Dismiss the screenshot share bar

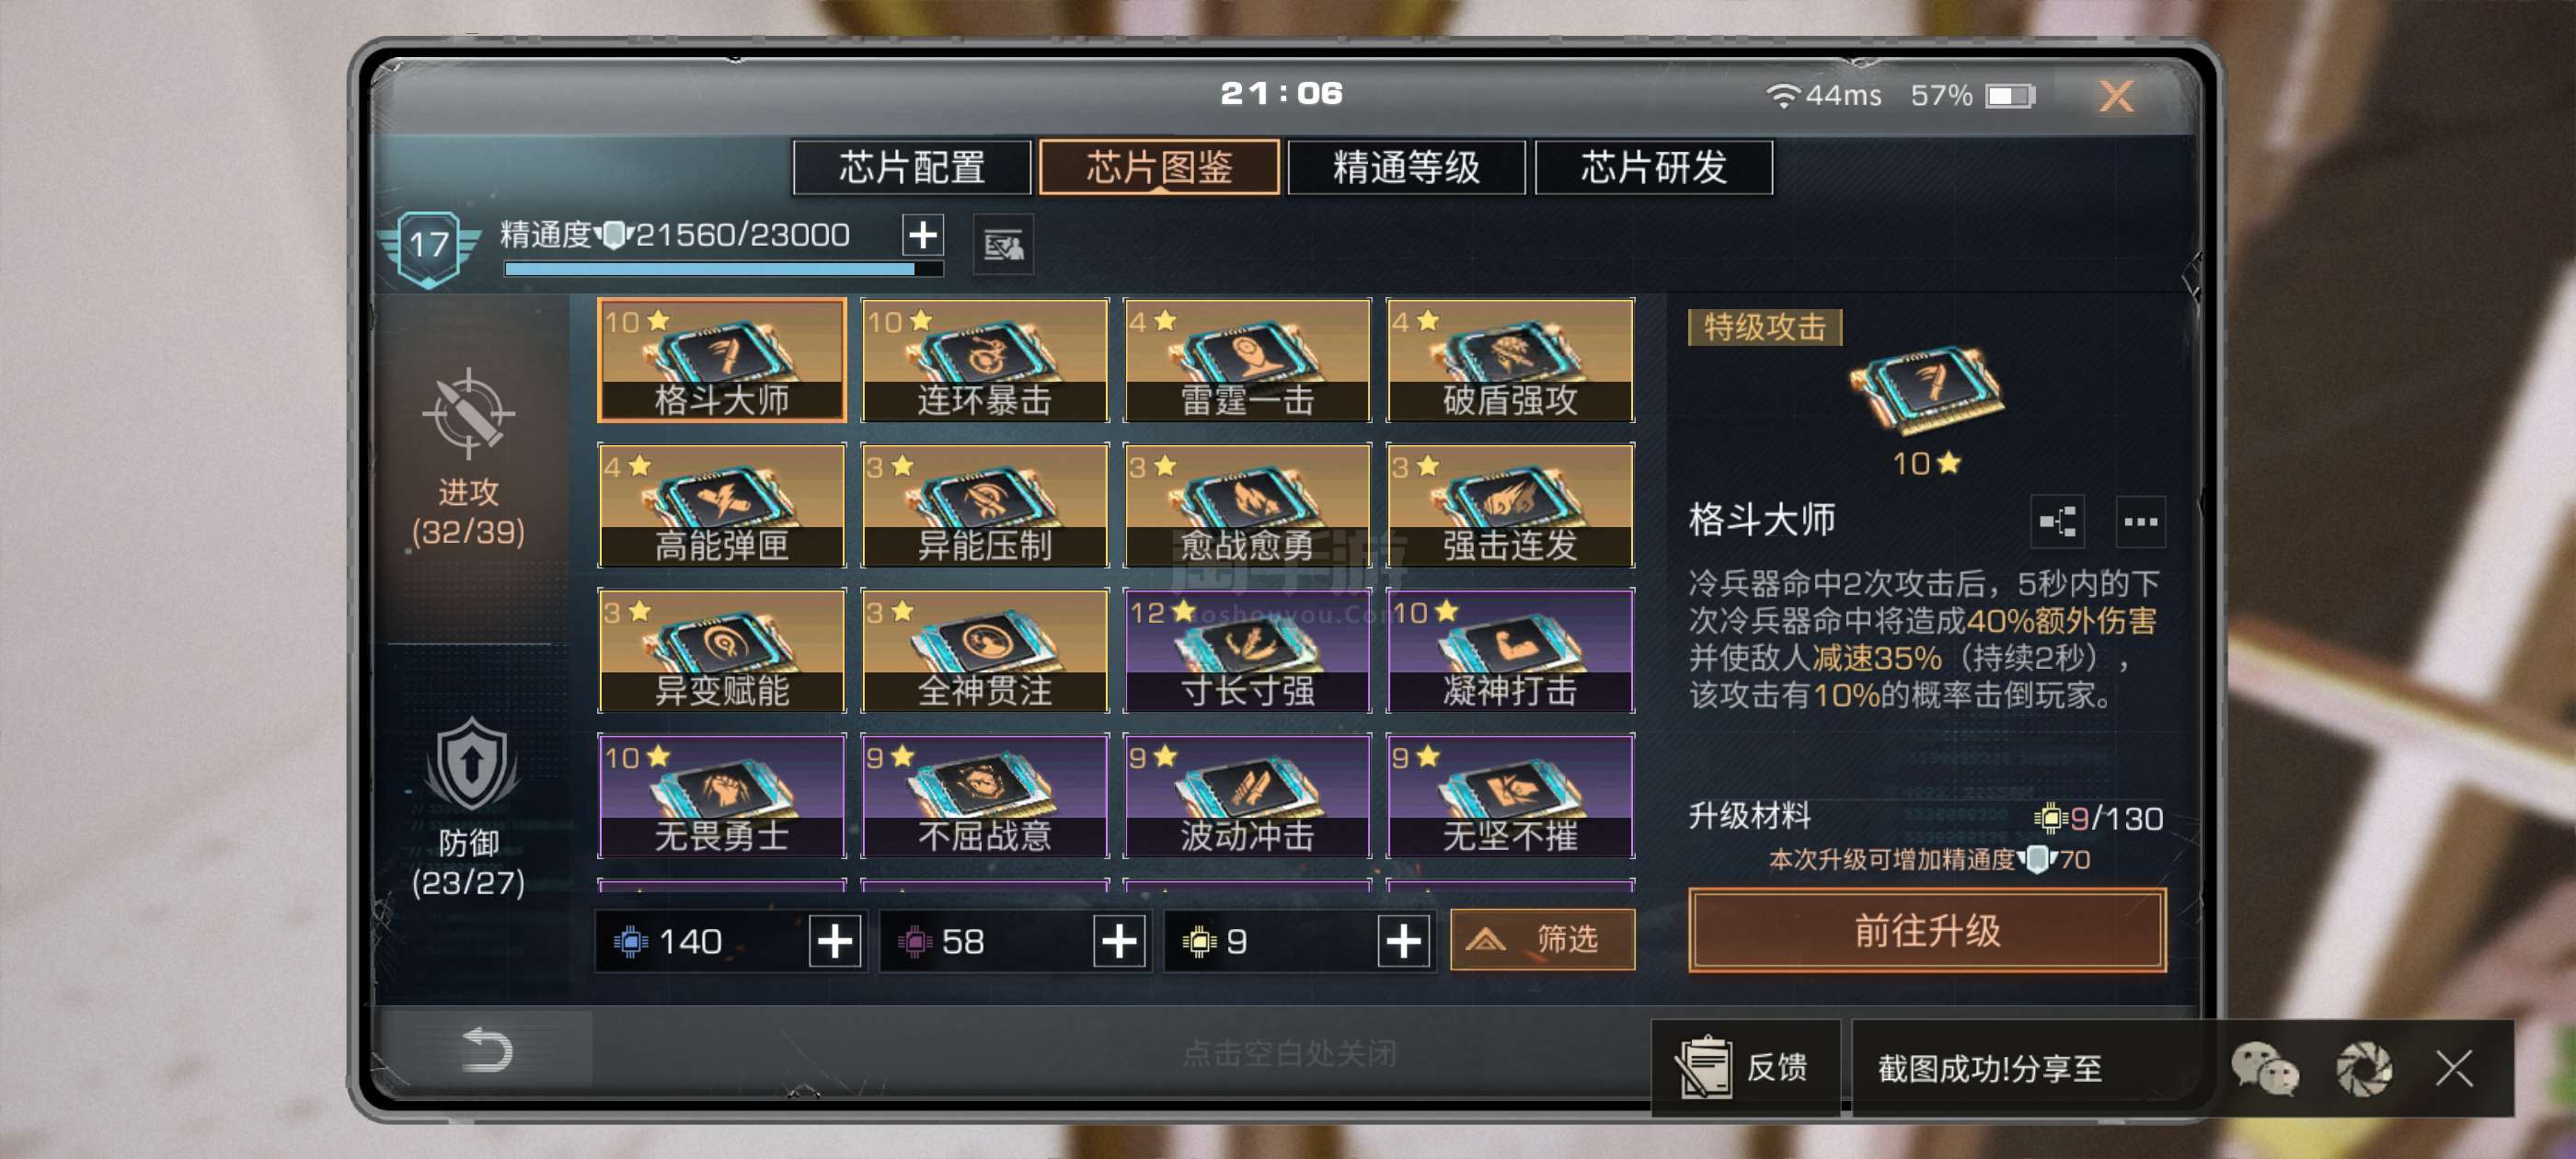pos(2453,1068)
